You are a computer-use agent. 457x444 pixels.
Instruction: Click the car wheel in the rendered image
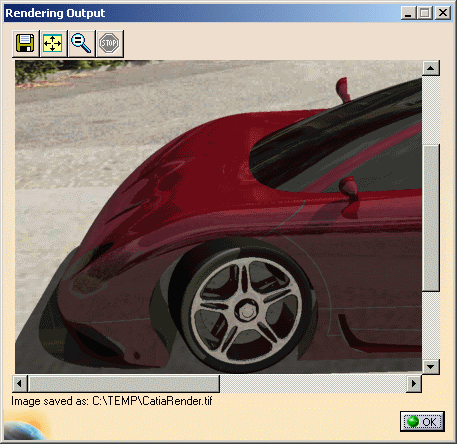247,310
